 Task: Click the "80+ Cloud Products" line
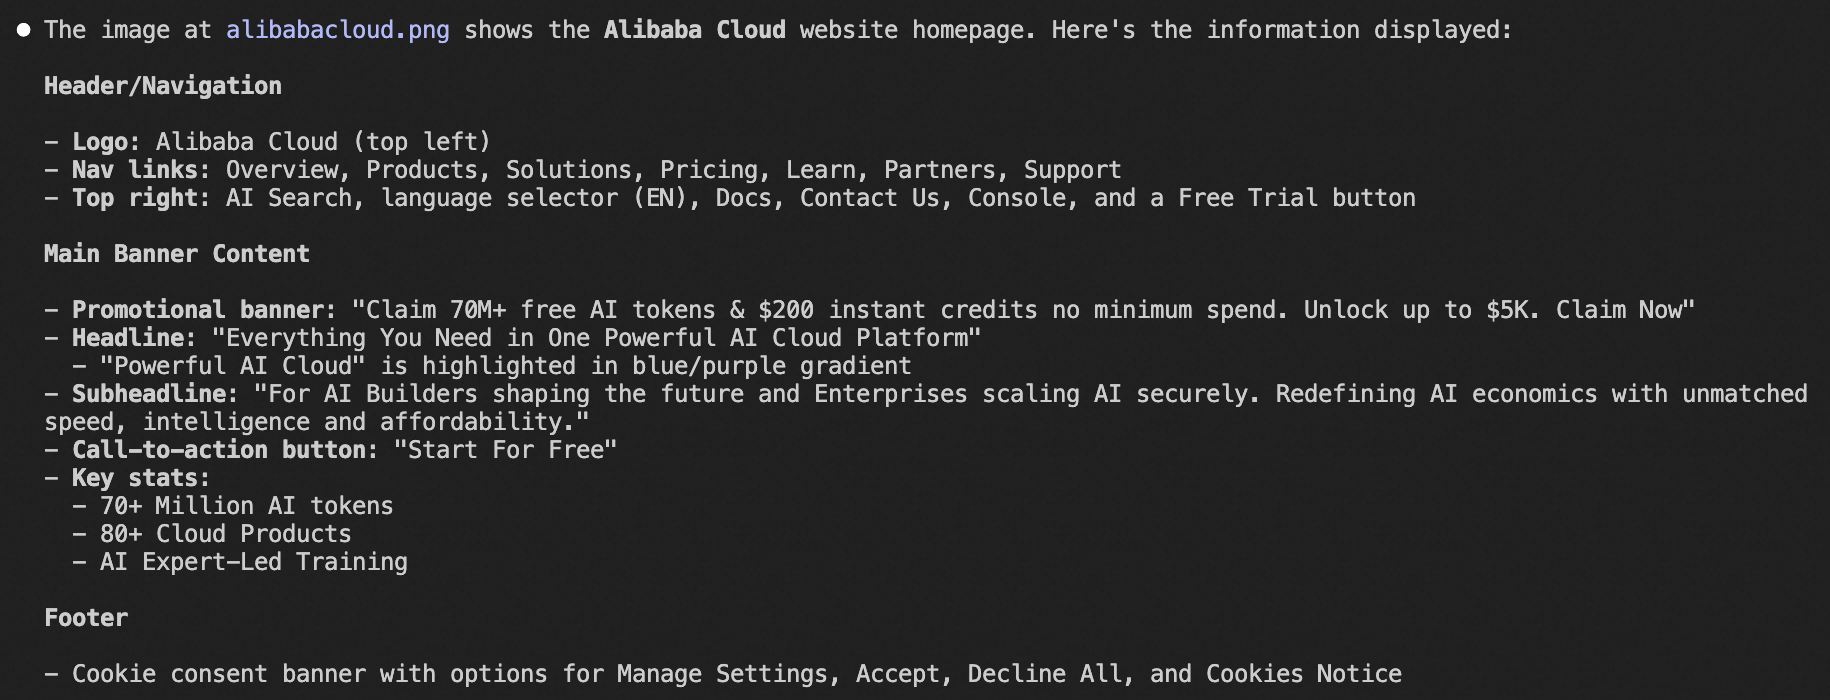[225, 534]
